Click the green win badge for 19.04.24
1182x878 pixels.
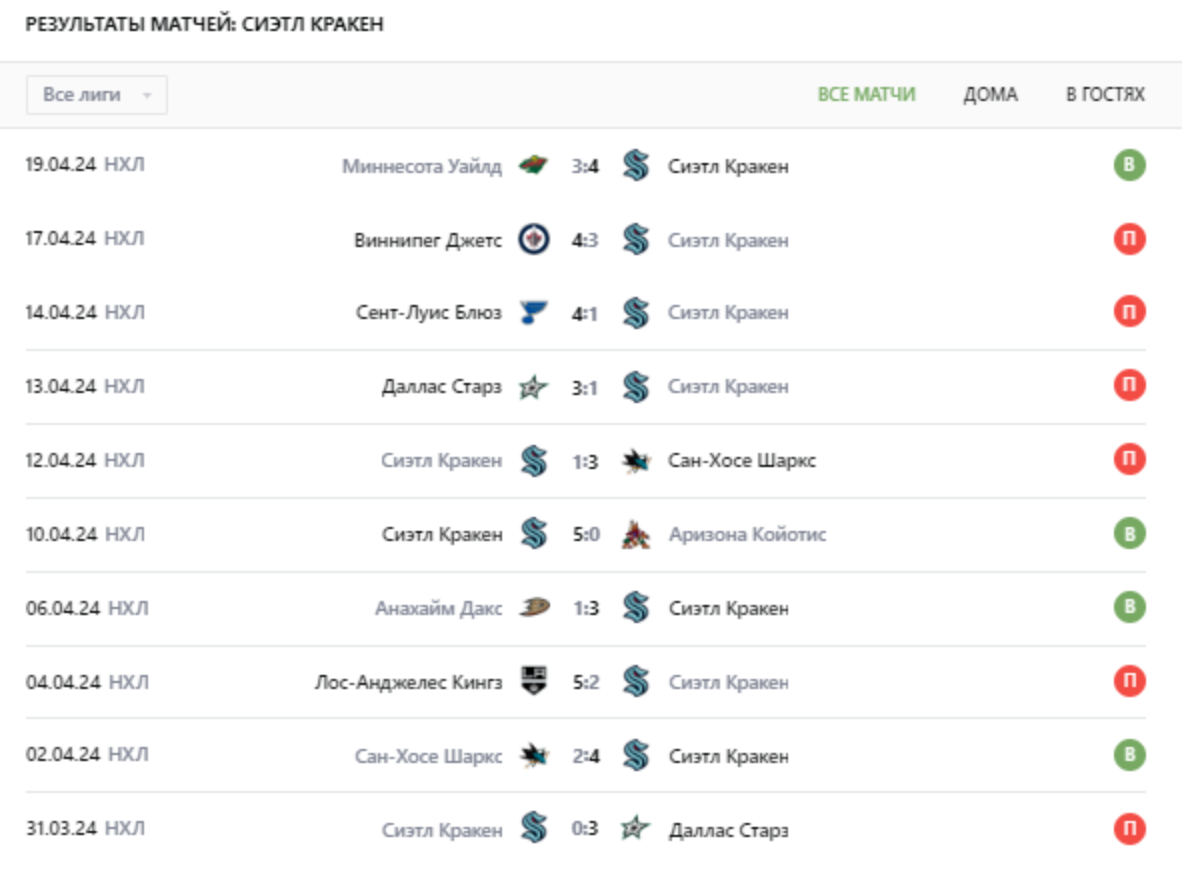pyautogui.click(x=1130, y=166)
